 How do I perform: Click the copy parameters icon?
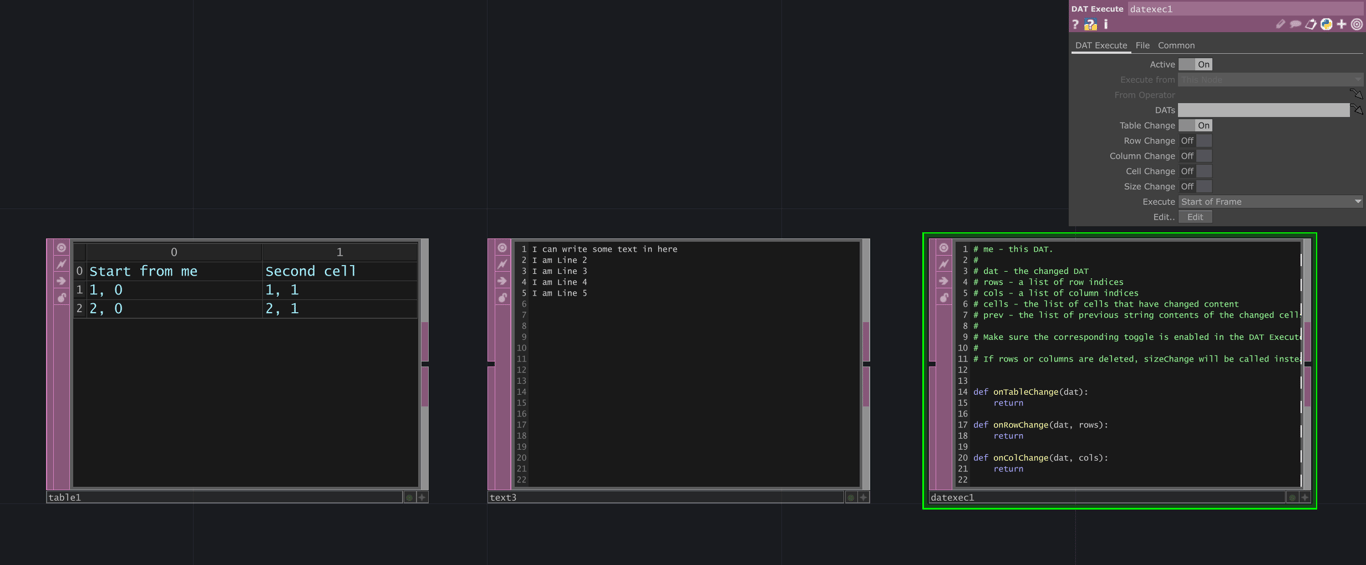[1310, 24]
